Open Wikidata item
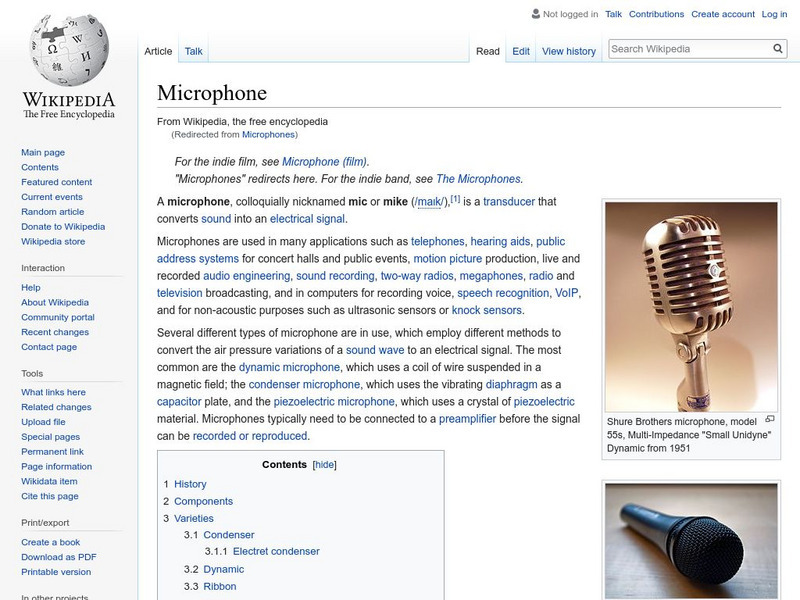This screenshot has width=800, height=600. click(x=49, y=481)
